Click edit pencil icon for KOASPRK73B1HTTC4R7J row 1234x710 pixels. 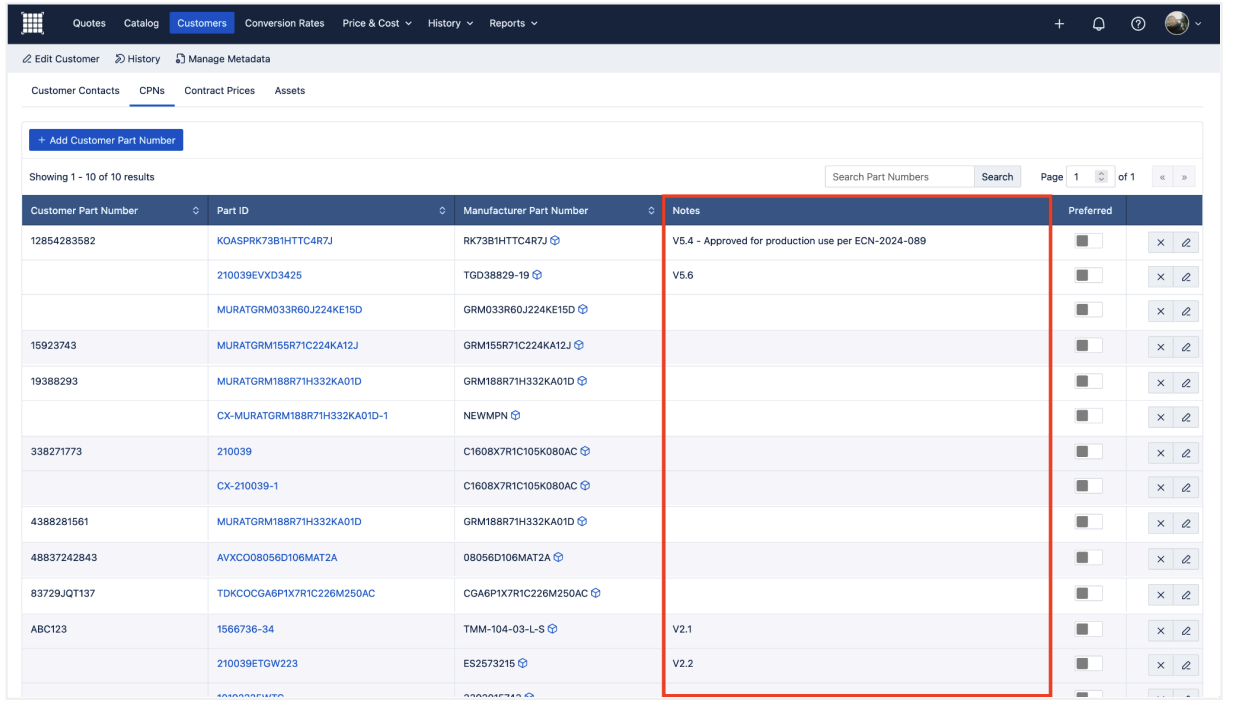(x=1186, y=242)
